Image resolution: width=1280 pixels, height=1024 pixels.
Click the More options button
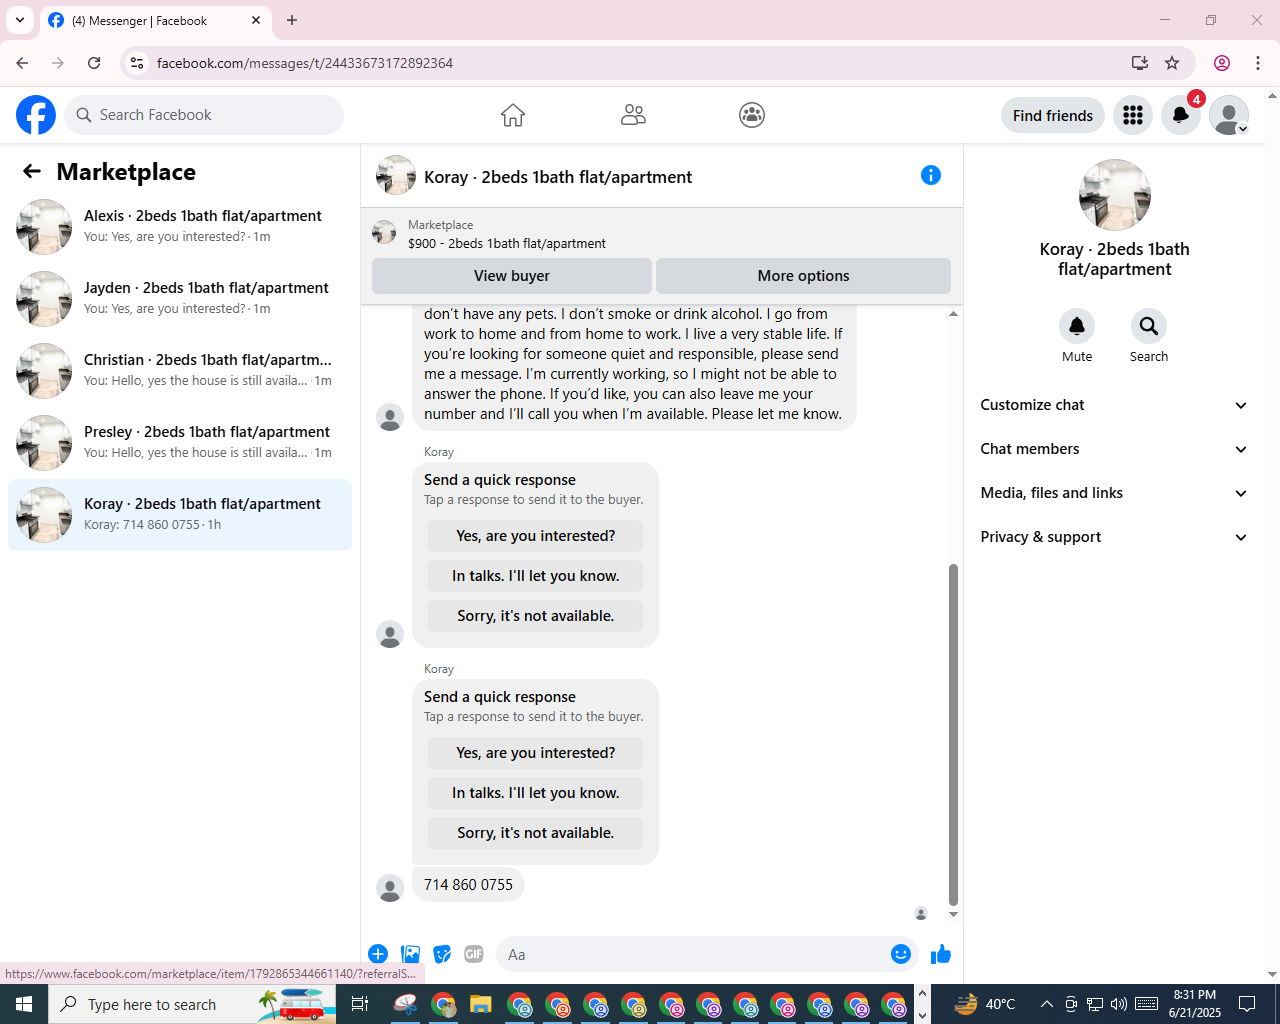click(x=803, y=276)
